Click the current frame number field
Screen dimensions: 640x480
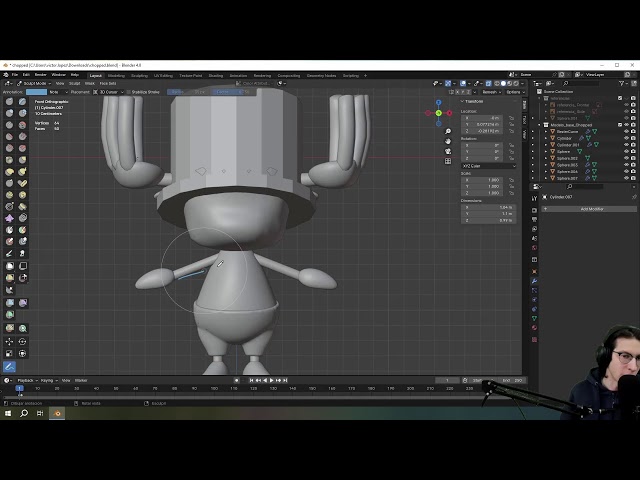coord(447,380)
